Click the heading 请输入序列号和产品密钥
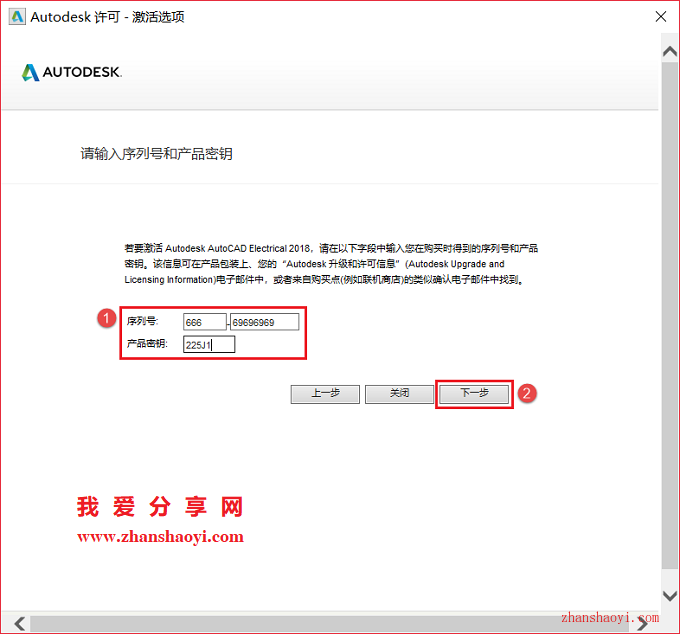 [157, 154]
